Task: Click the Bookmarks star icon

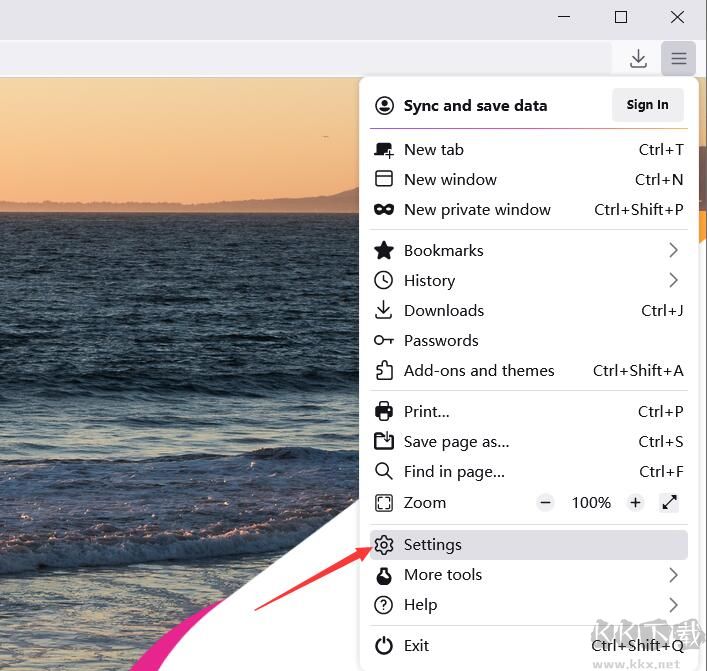Action: (x=384, y=251)
